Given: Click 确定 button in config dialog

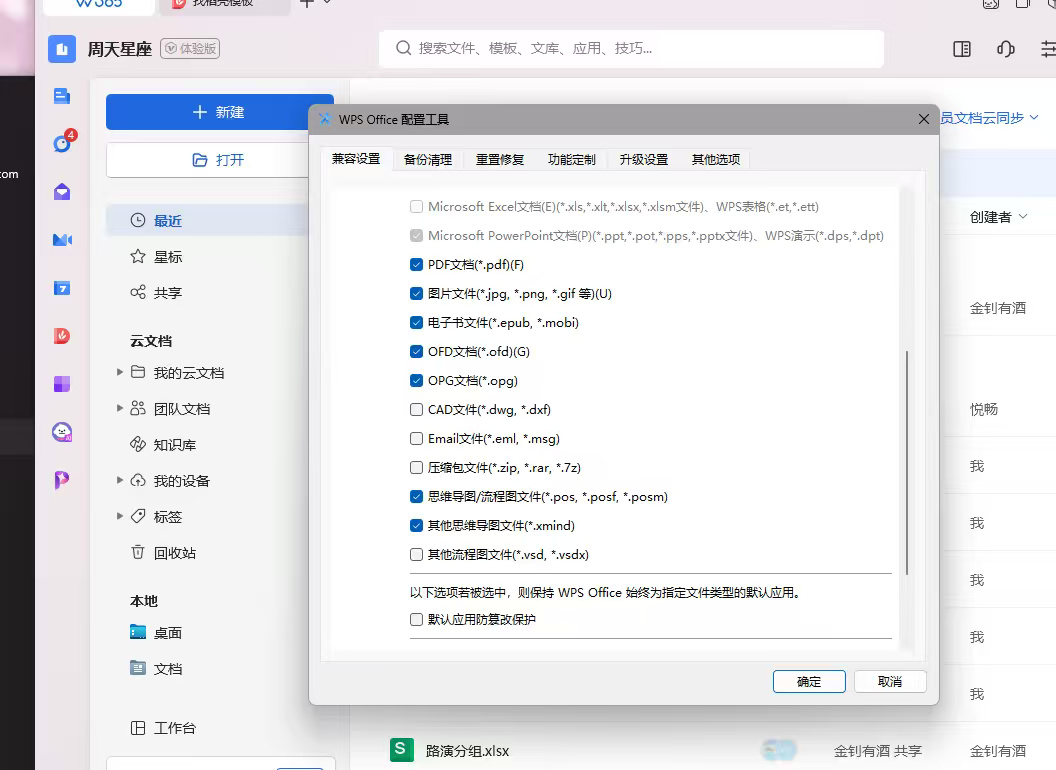Looking at the screenshot, I should [809, 682].
